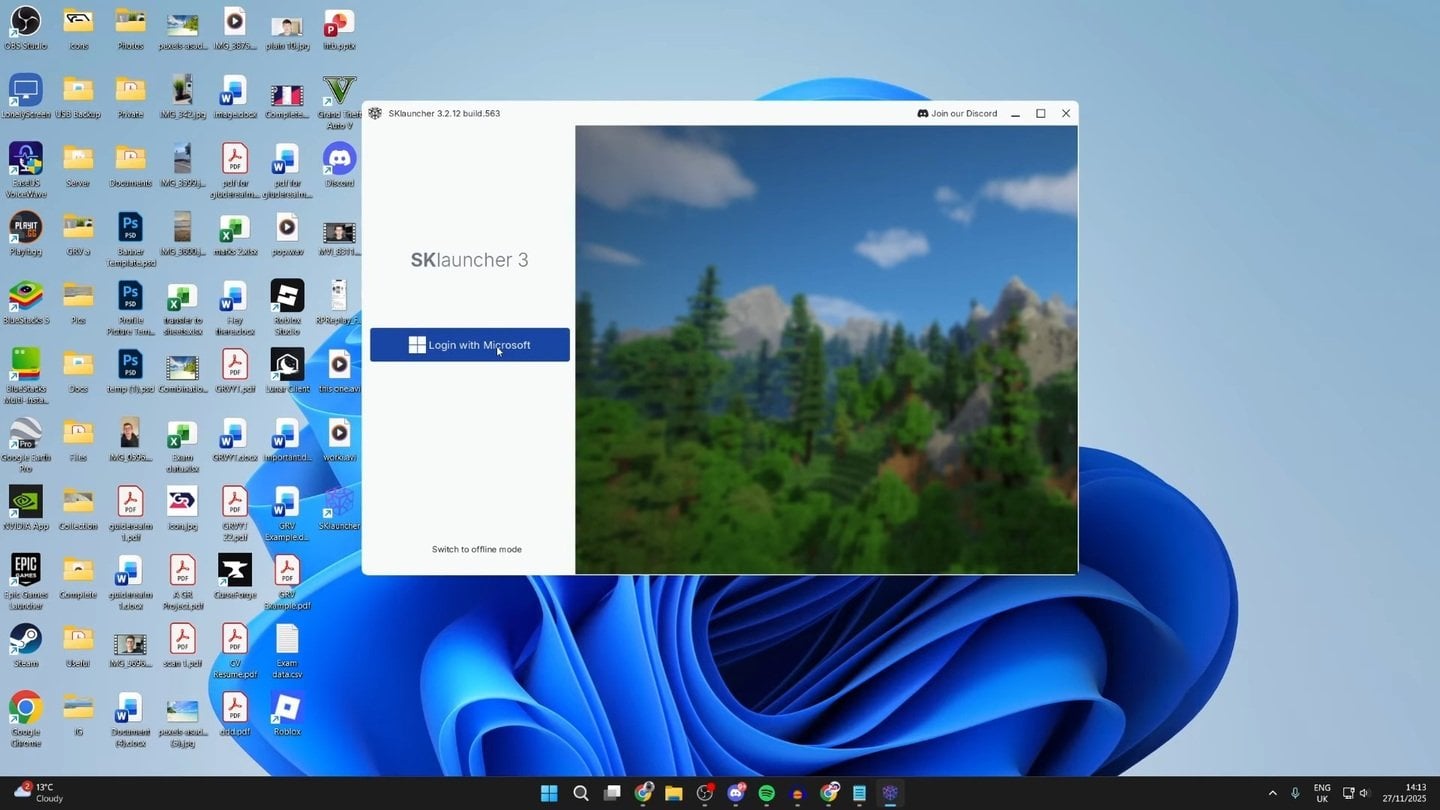Click the SKlauncher logo in title bar
Image resolution: width=1440 pixels, height=810 pixels.
[375, 114]
